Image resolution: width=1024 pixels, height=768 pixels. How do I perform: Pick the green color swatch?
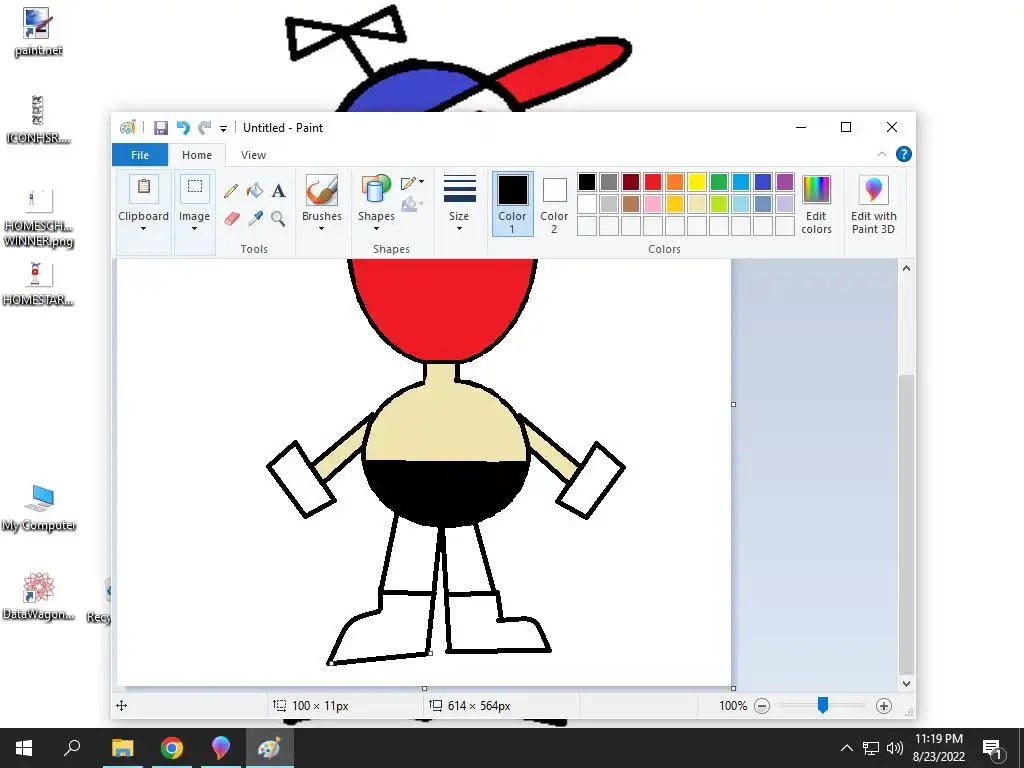click(x=718, y=182)
